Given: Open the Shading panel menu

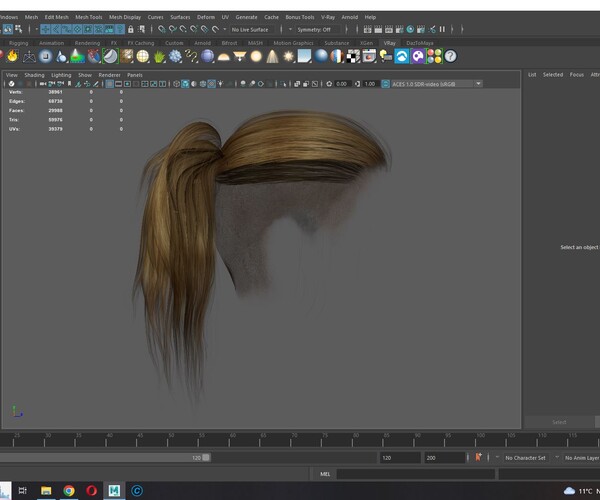Looking at the screenshot, I should (34, 75).
